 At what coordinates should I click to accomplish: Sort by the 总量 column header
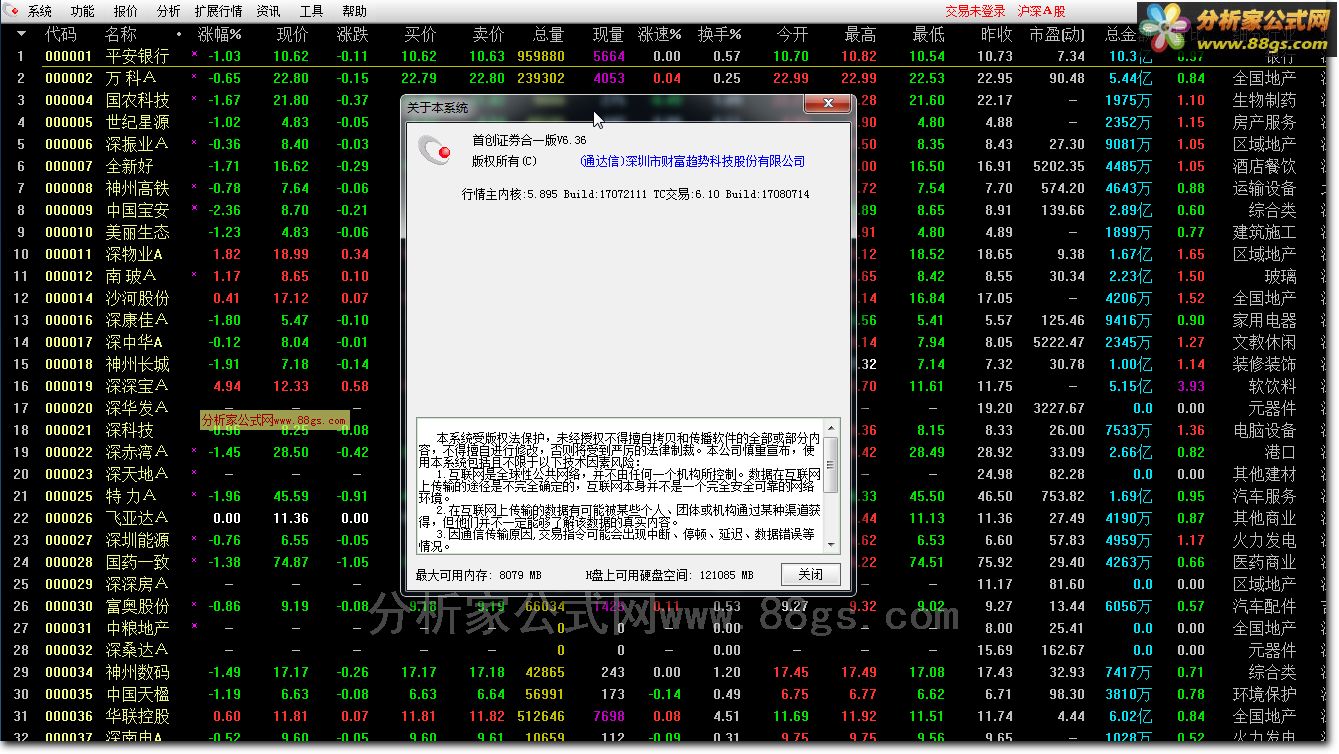(x=548, y=34)
